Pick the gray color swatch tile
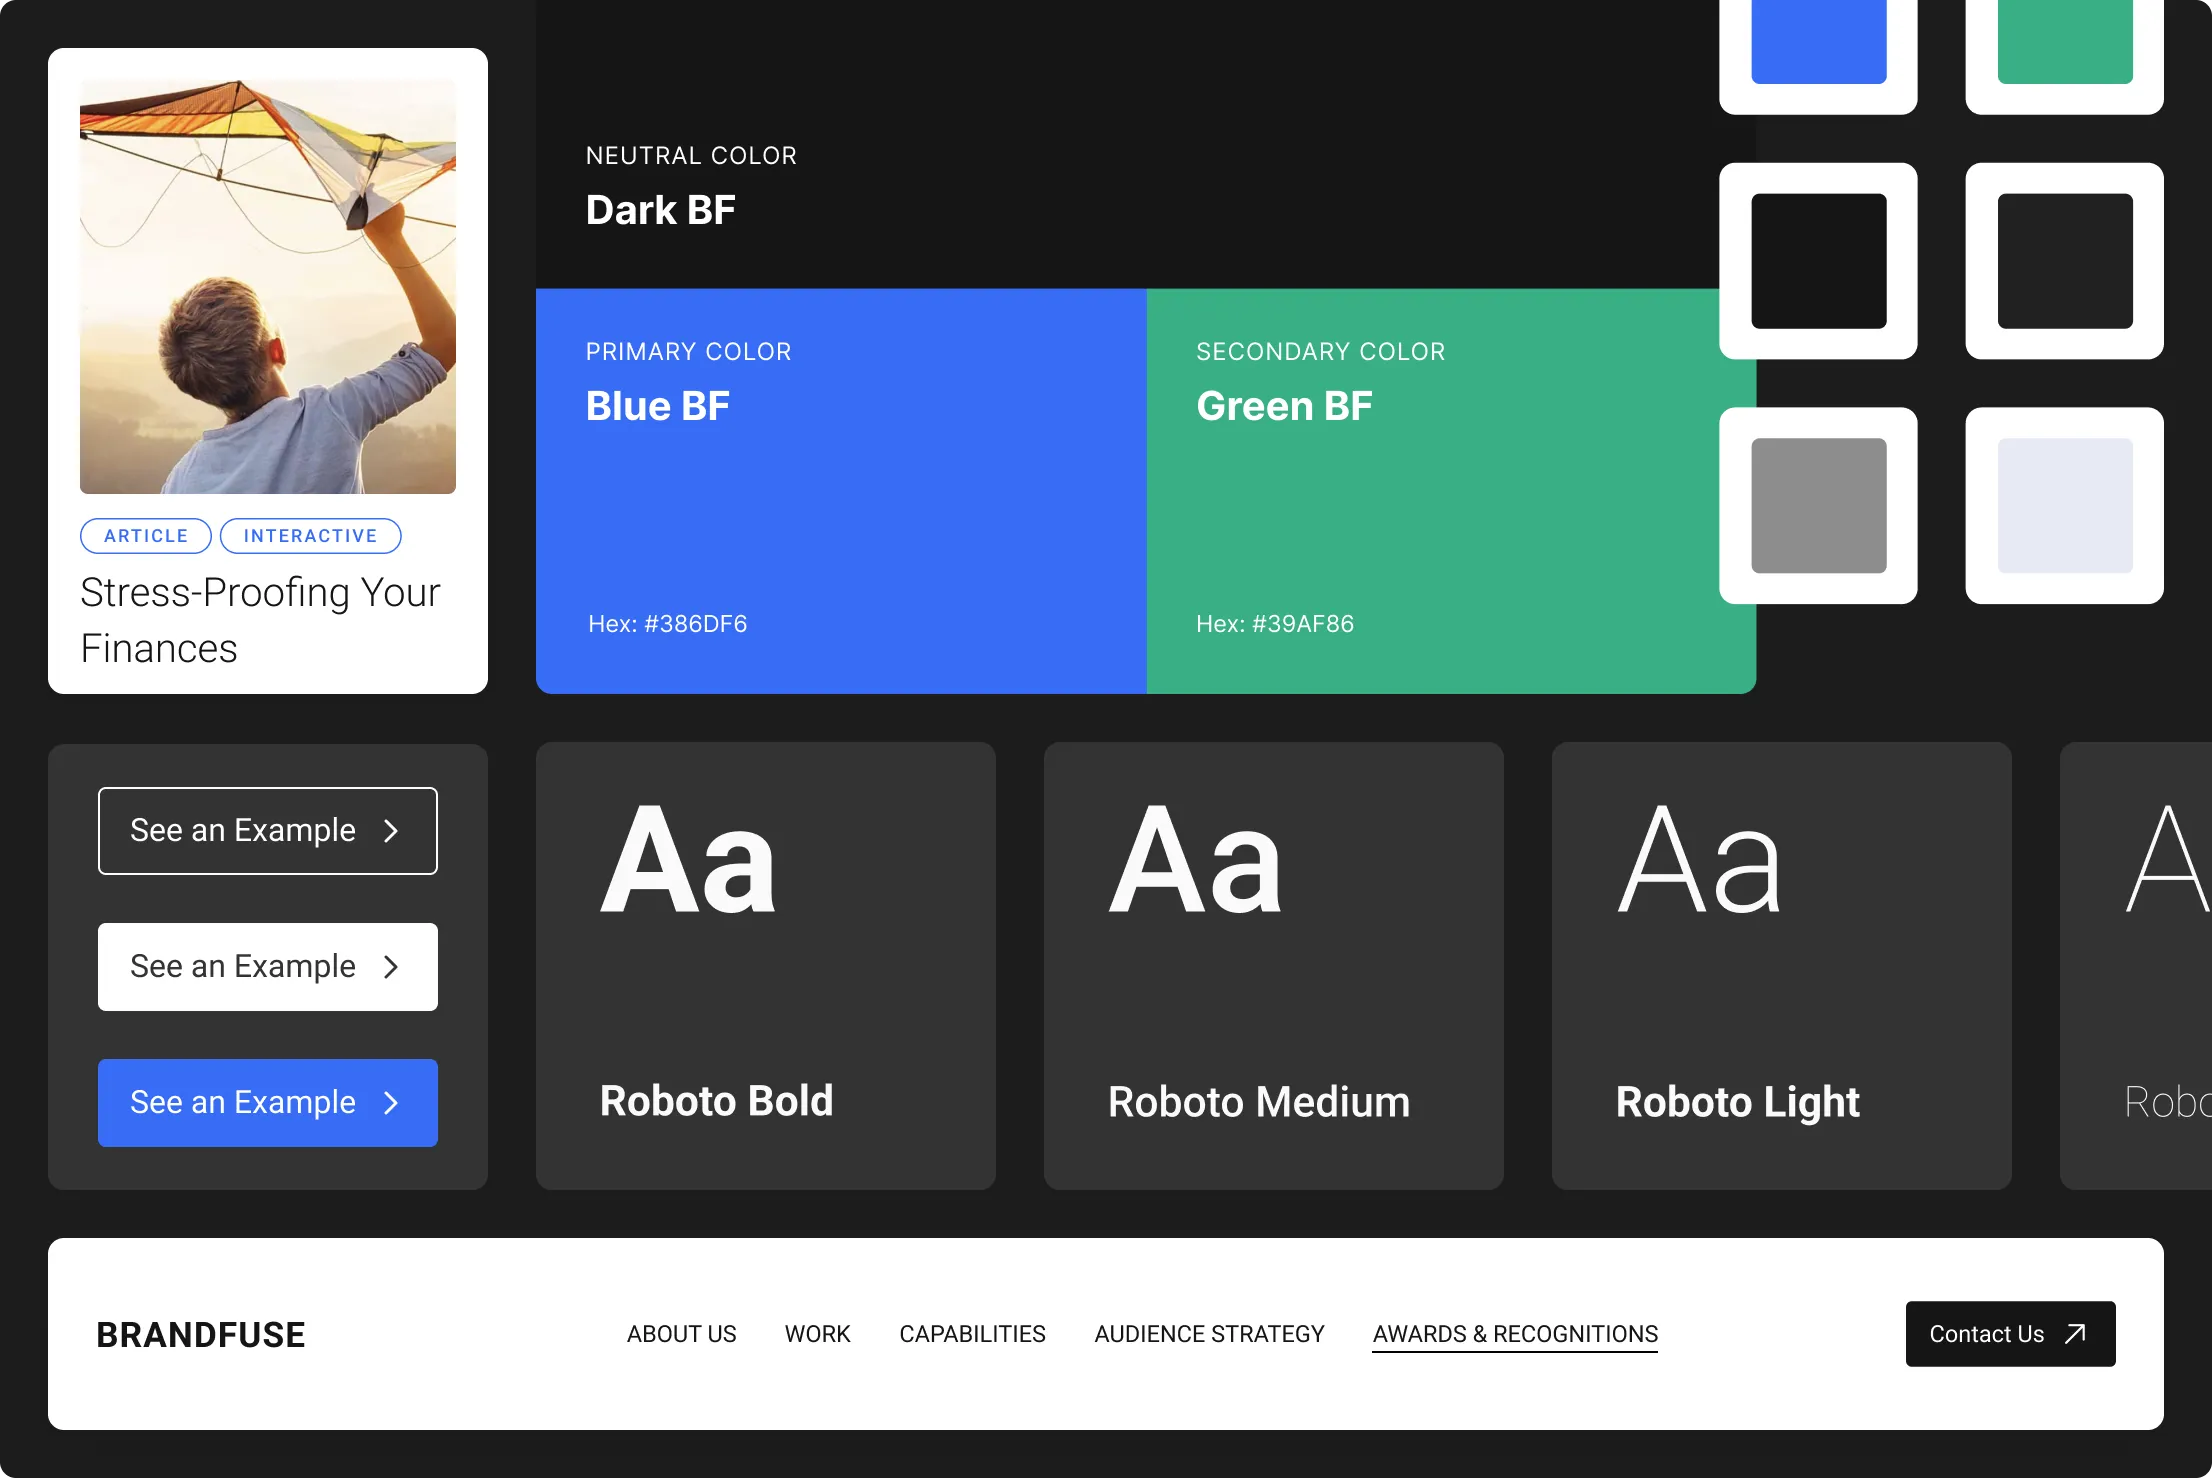 1818,506
